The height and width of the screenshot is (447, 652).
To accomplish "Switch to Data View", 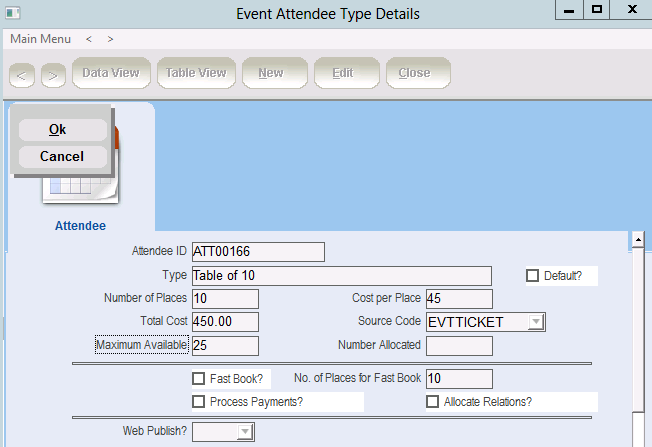I will [x=111, y=73].
